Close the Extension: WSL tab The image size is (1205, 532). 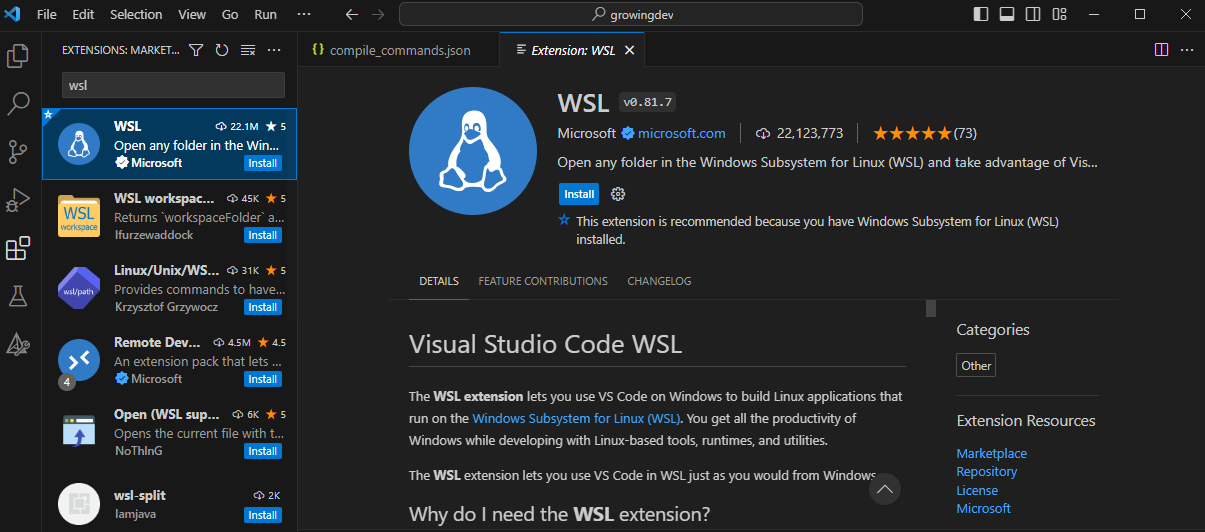(x=629, y=49)
